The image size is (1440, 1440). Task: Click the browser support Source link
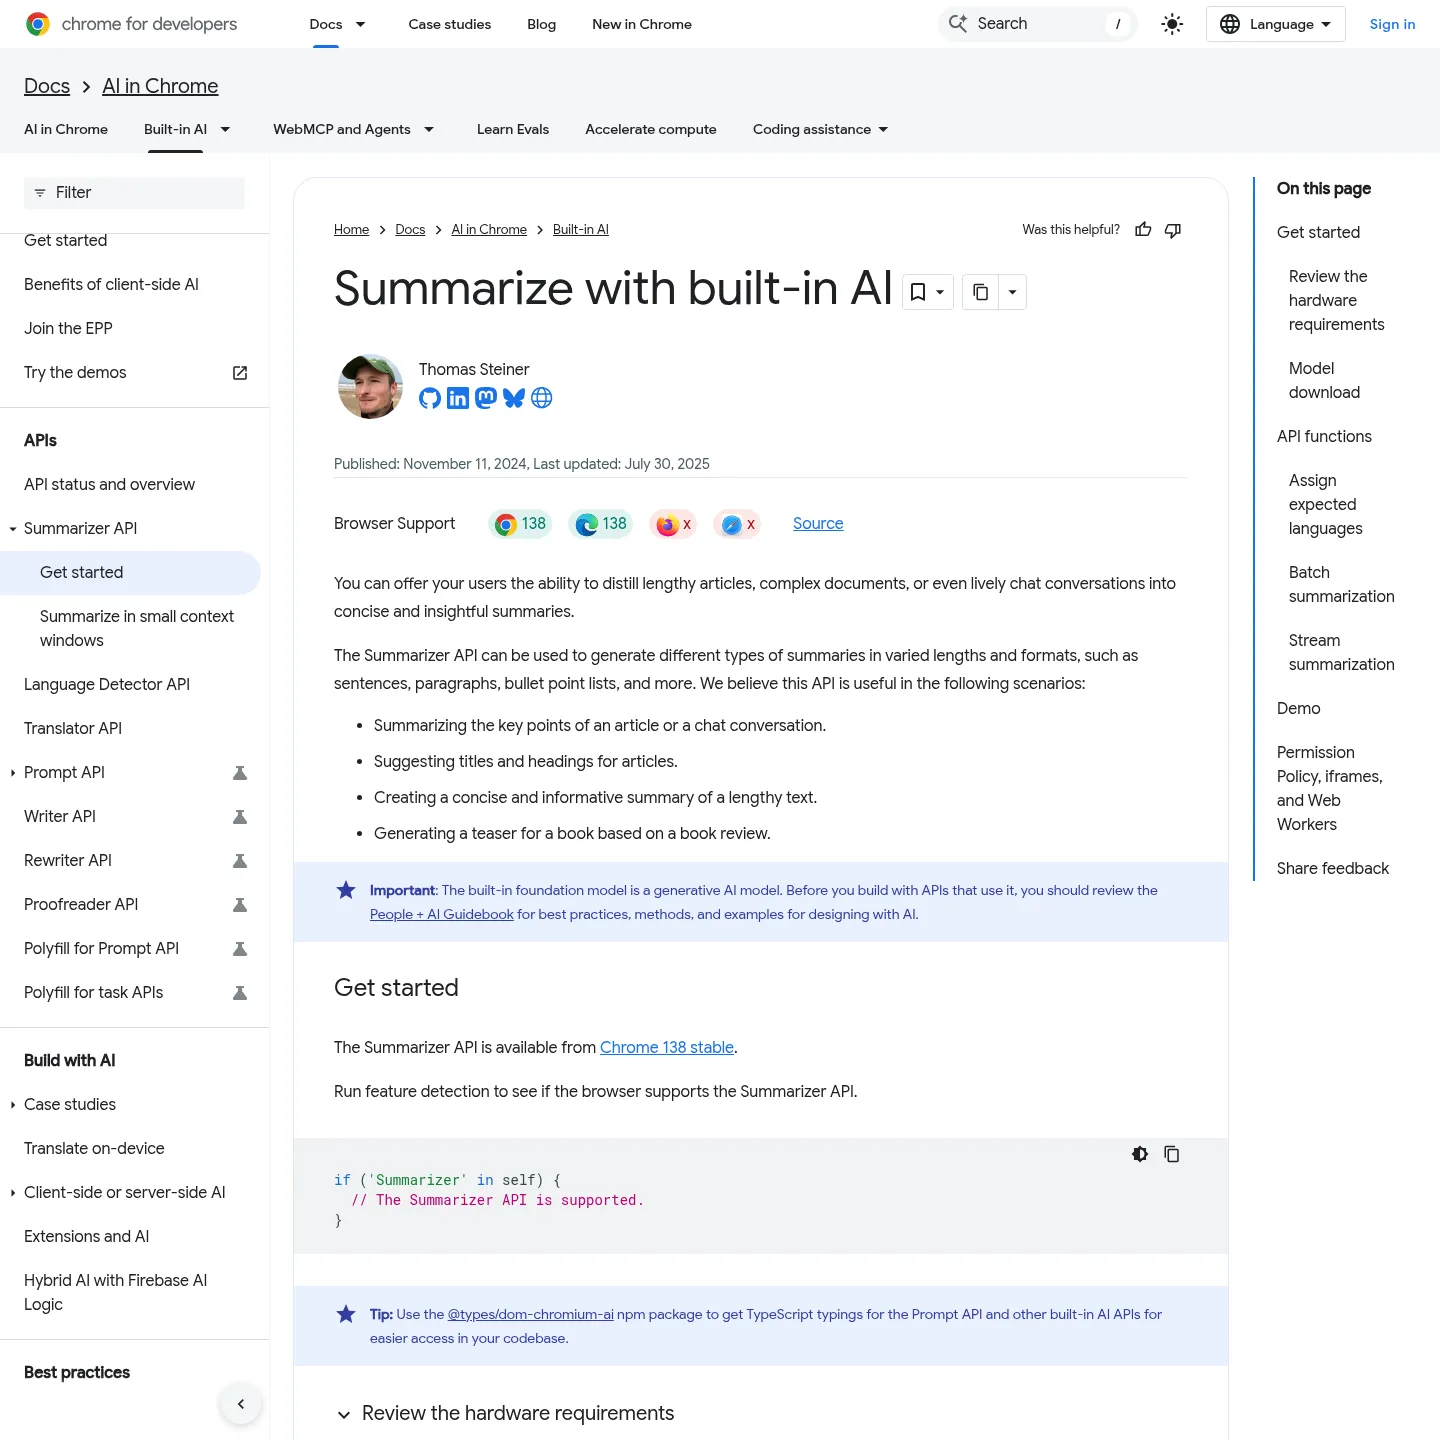tap(818, 523)
